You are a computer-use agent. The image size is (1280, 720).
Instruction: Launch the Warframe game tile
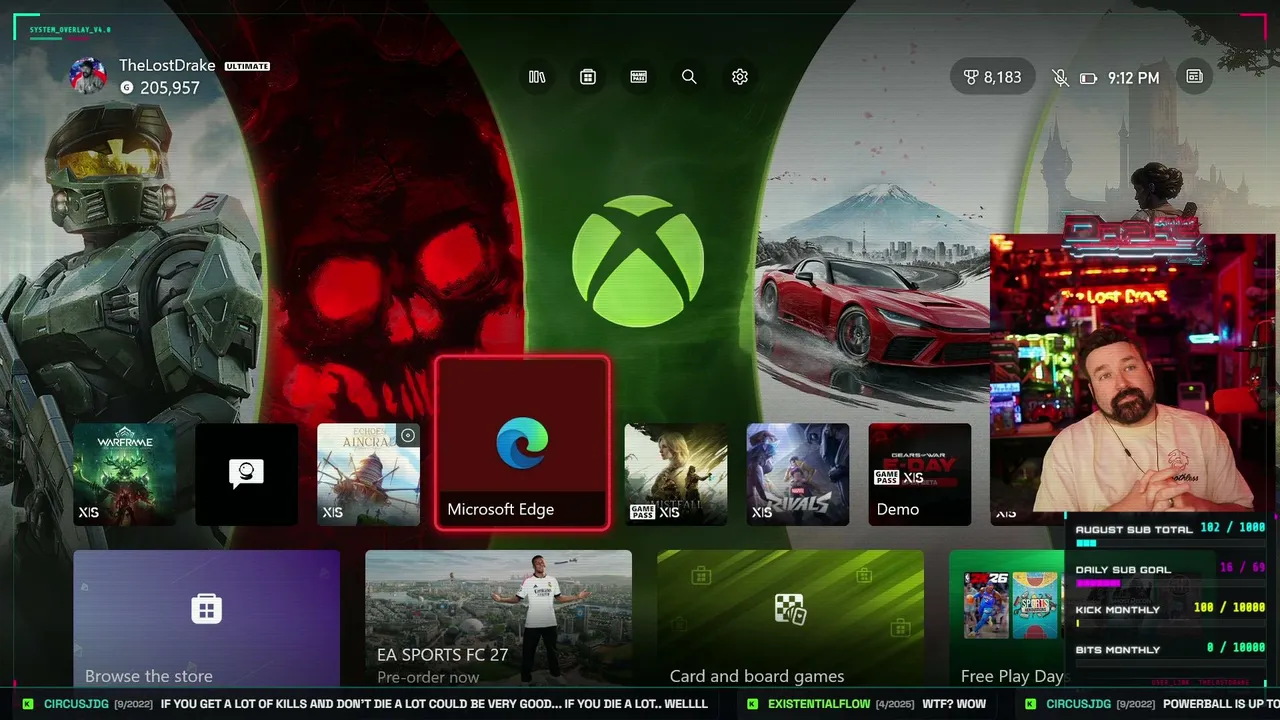click(124, 474)
